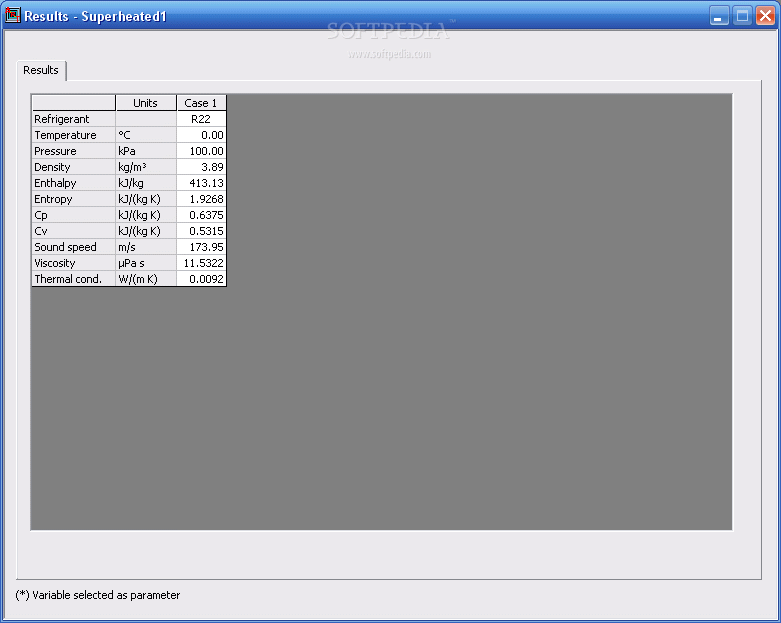Select the 413.13 enthalpy value
781x623 pixels.
point(201,183)
